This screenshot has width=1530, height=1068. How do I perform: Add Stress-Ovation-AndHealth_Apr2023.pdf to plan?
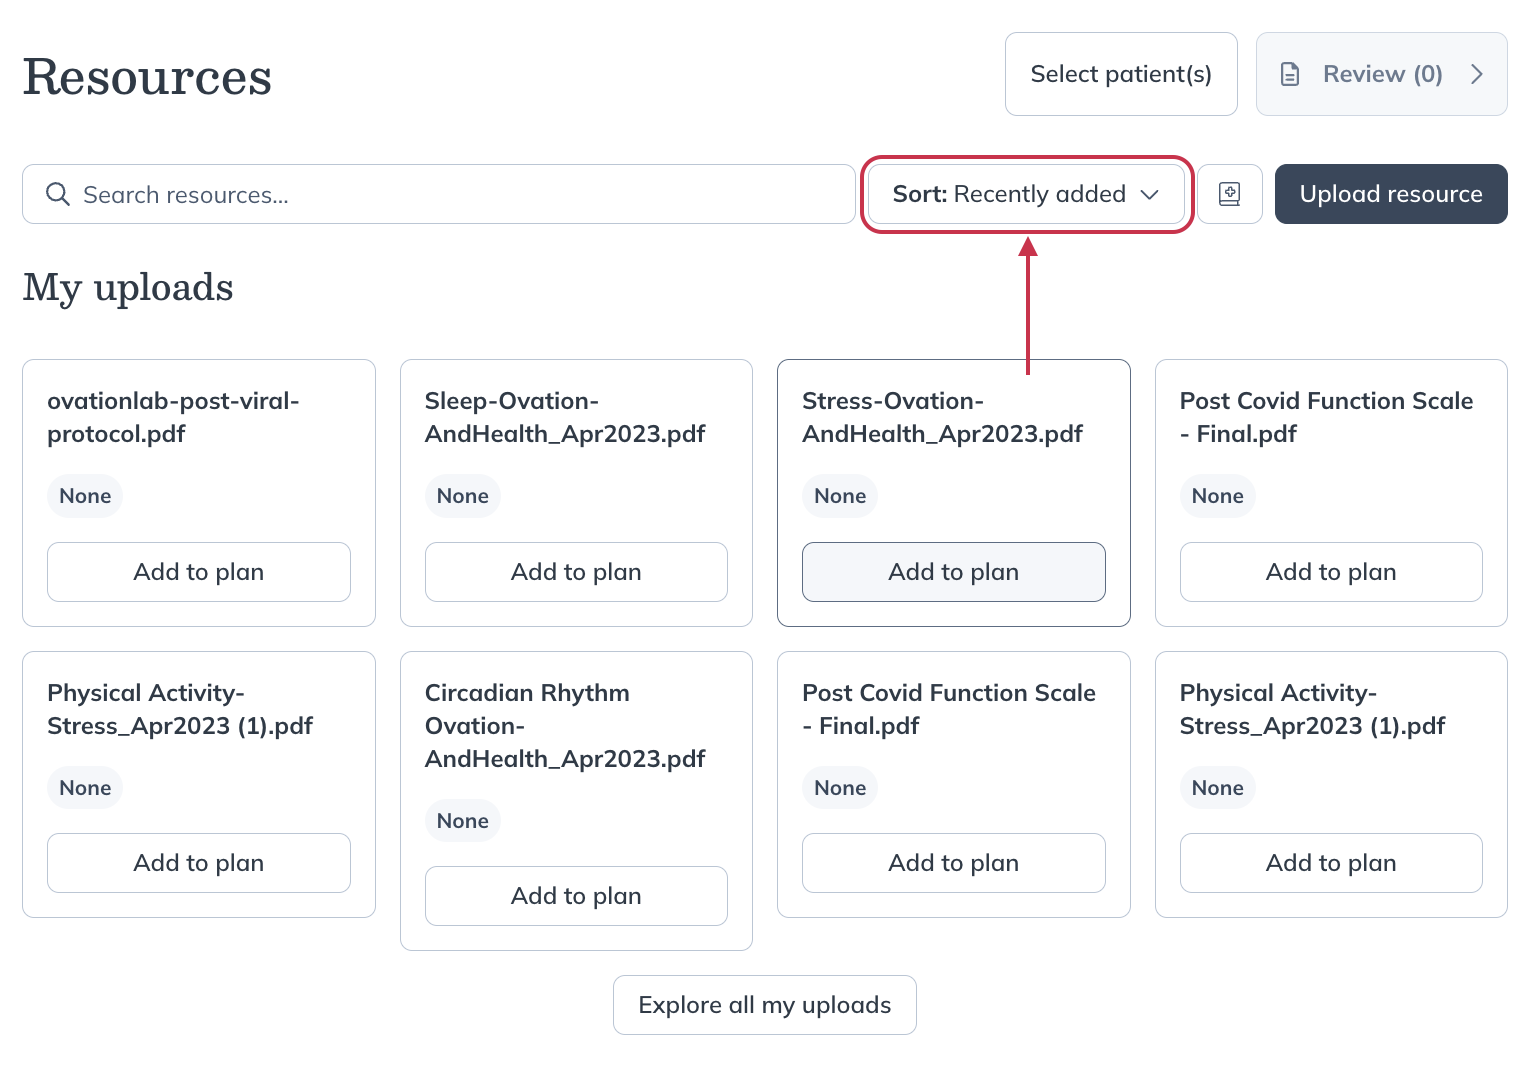953,572
